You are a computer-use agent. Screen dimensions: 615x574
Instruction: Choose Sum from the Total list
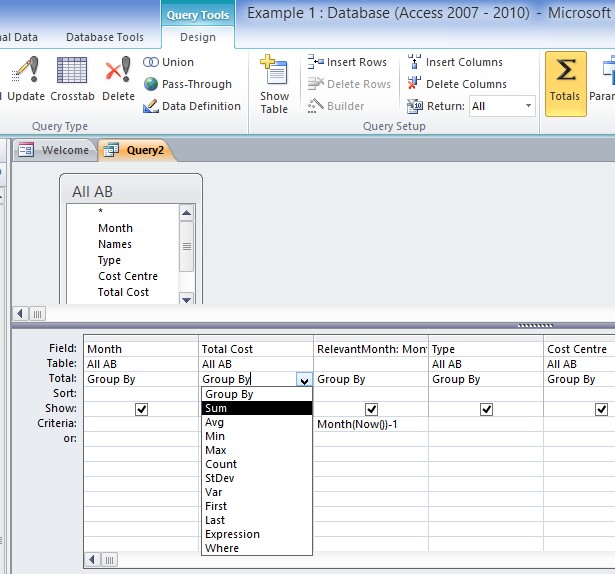pyautogui.click(x=257, y=408)
